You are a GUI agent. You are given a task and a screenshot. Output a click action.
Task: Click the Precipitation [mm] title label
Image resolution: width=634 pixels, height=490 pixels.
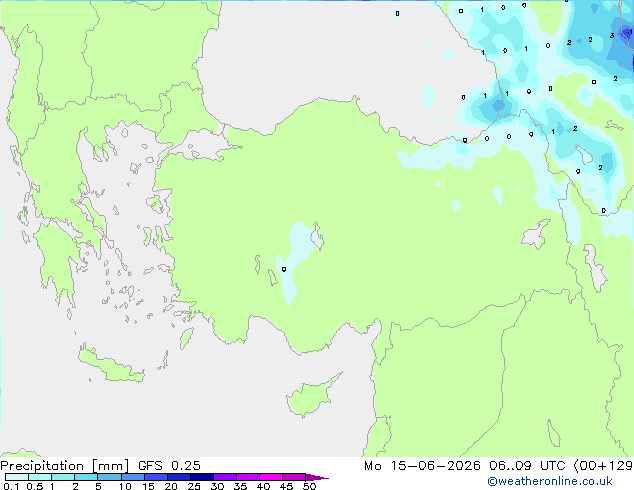coord(65,466)
